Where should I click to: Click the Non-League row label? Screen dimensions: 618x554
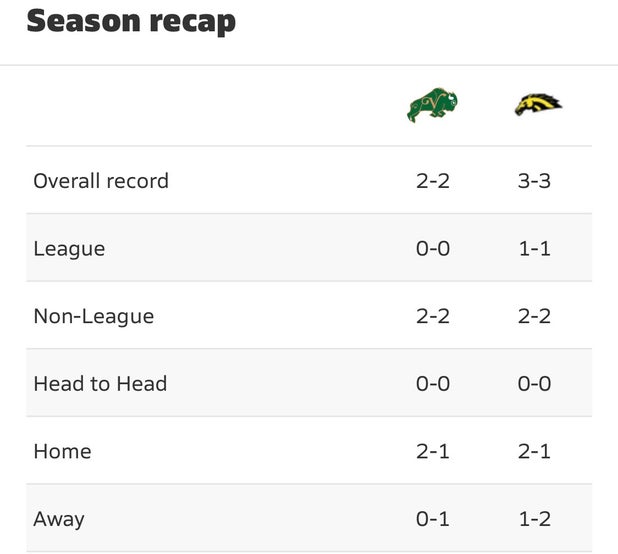[94, 316]
